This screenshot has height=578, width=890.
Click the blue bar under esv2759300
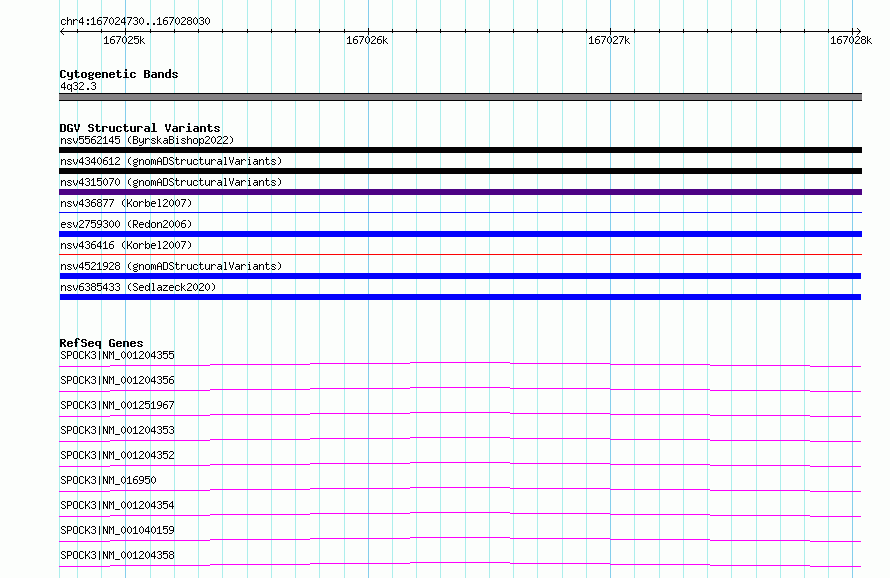coord(460,234)
